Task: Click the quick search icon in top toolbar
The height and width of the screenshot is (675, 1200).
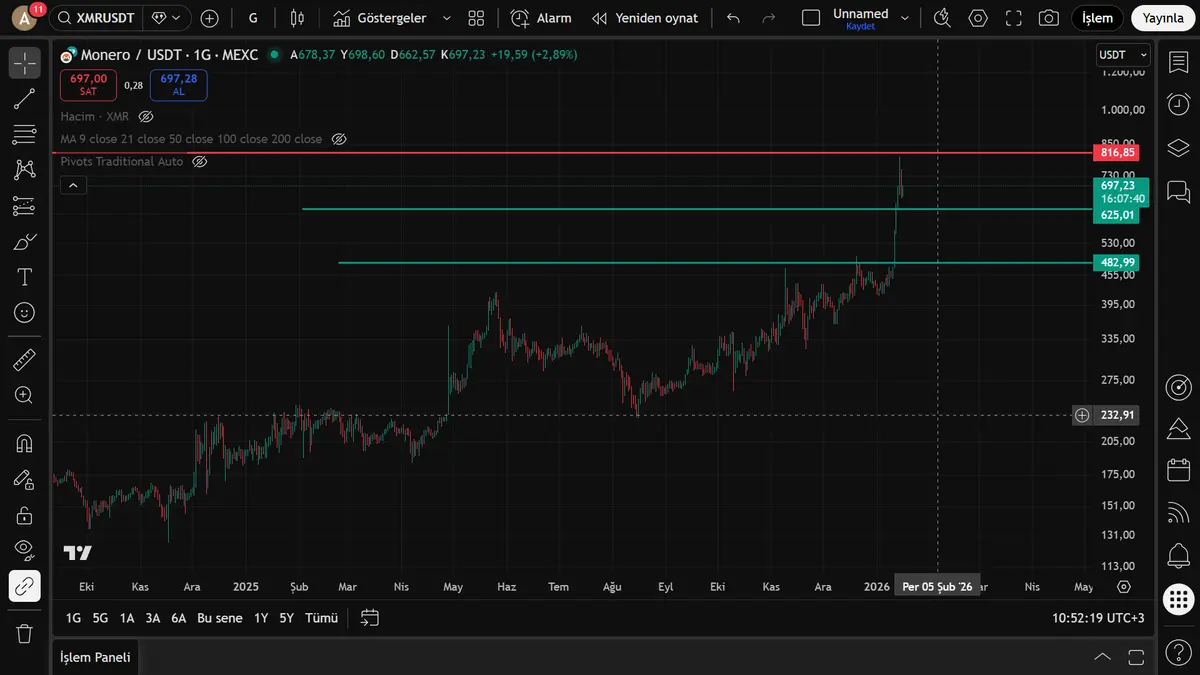Action: (x=942, y=18)
